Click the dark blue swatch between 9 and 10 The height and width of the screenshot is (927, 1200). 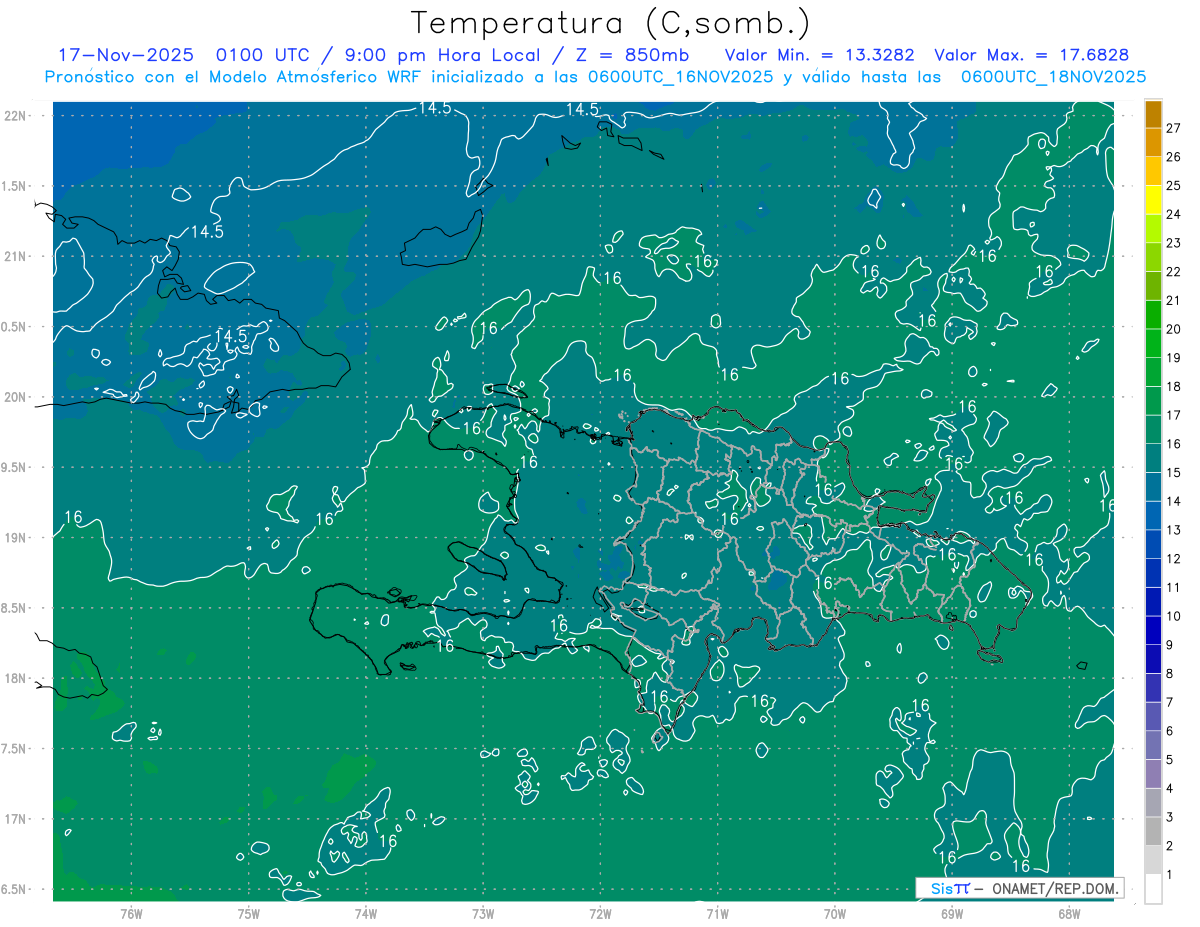(1153, 630)
